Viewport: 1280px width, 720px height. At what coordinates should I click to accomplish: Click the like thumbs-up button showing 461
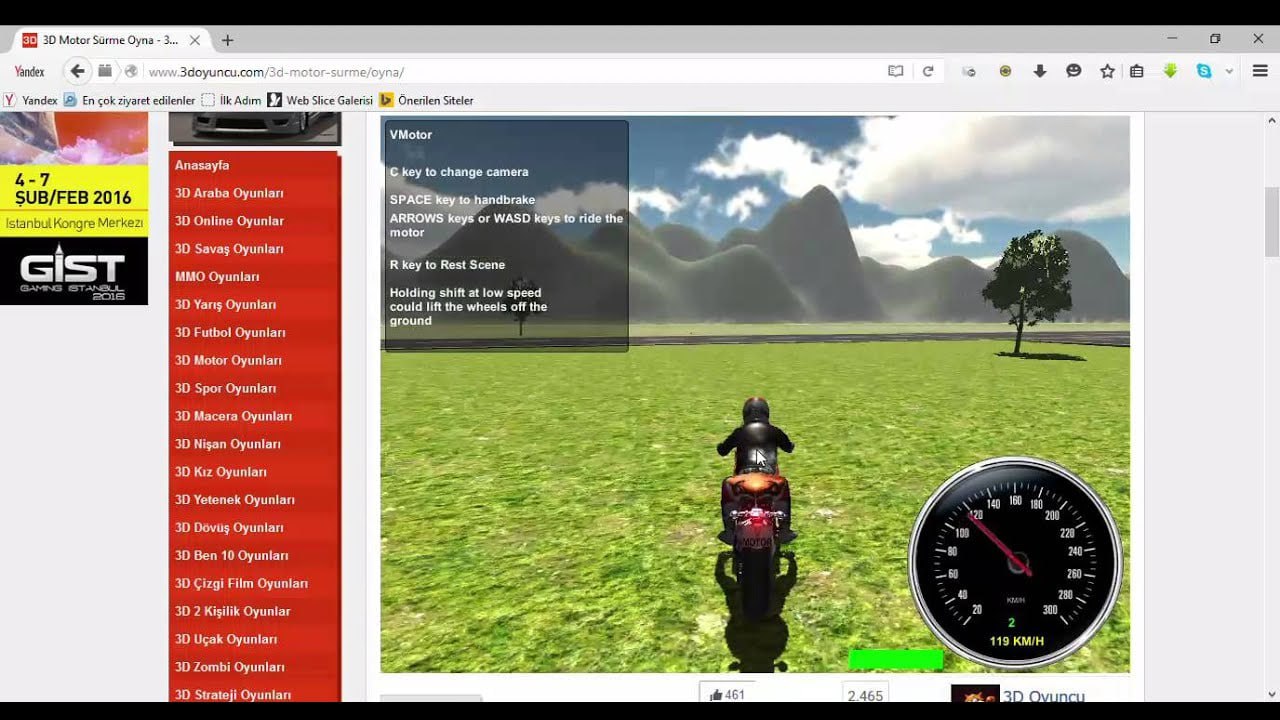(727, 695)
